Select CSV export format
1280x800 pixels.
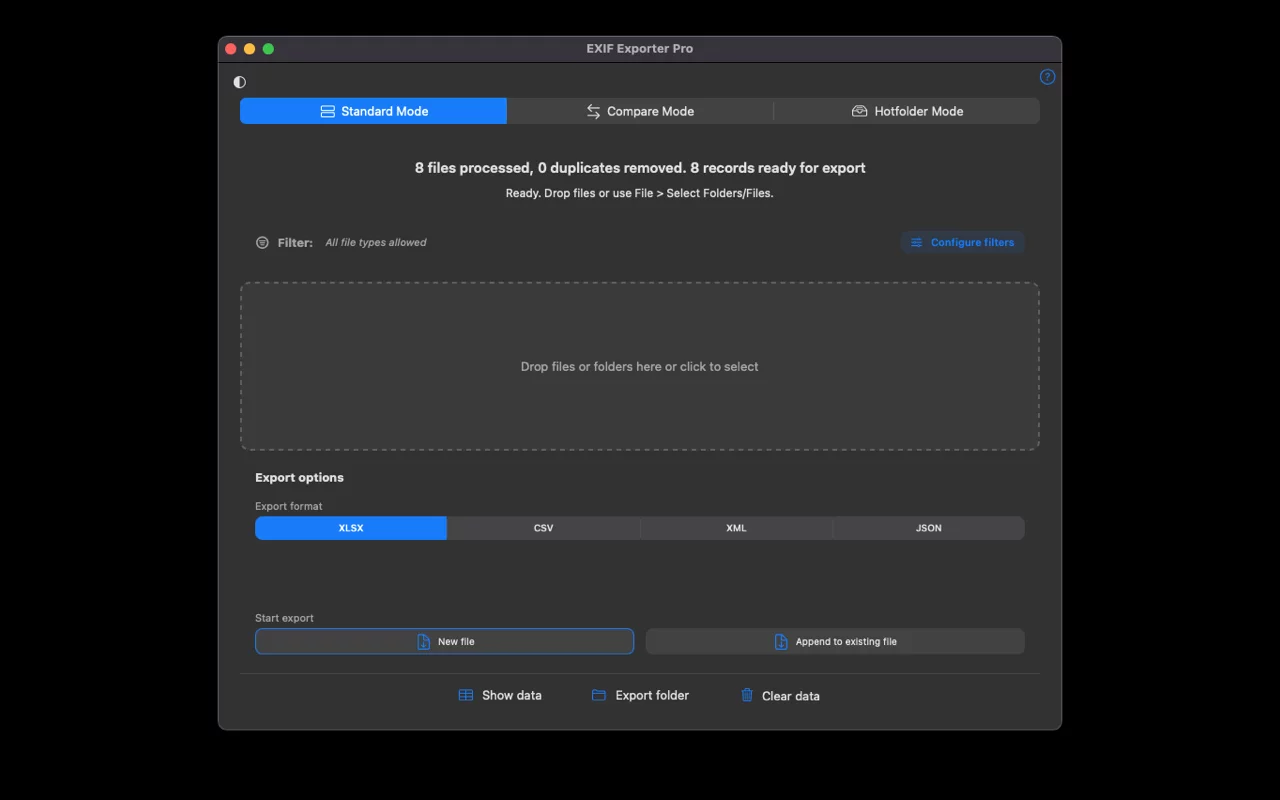click(x=543, y=528)
